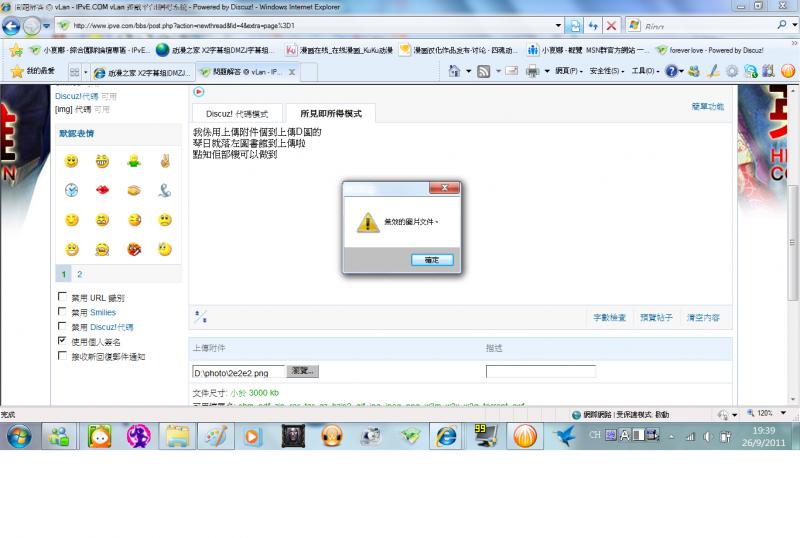Viewport: 800px width, 538px height.
Task: Open the 安全性(S) menu
Action: 607,71
